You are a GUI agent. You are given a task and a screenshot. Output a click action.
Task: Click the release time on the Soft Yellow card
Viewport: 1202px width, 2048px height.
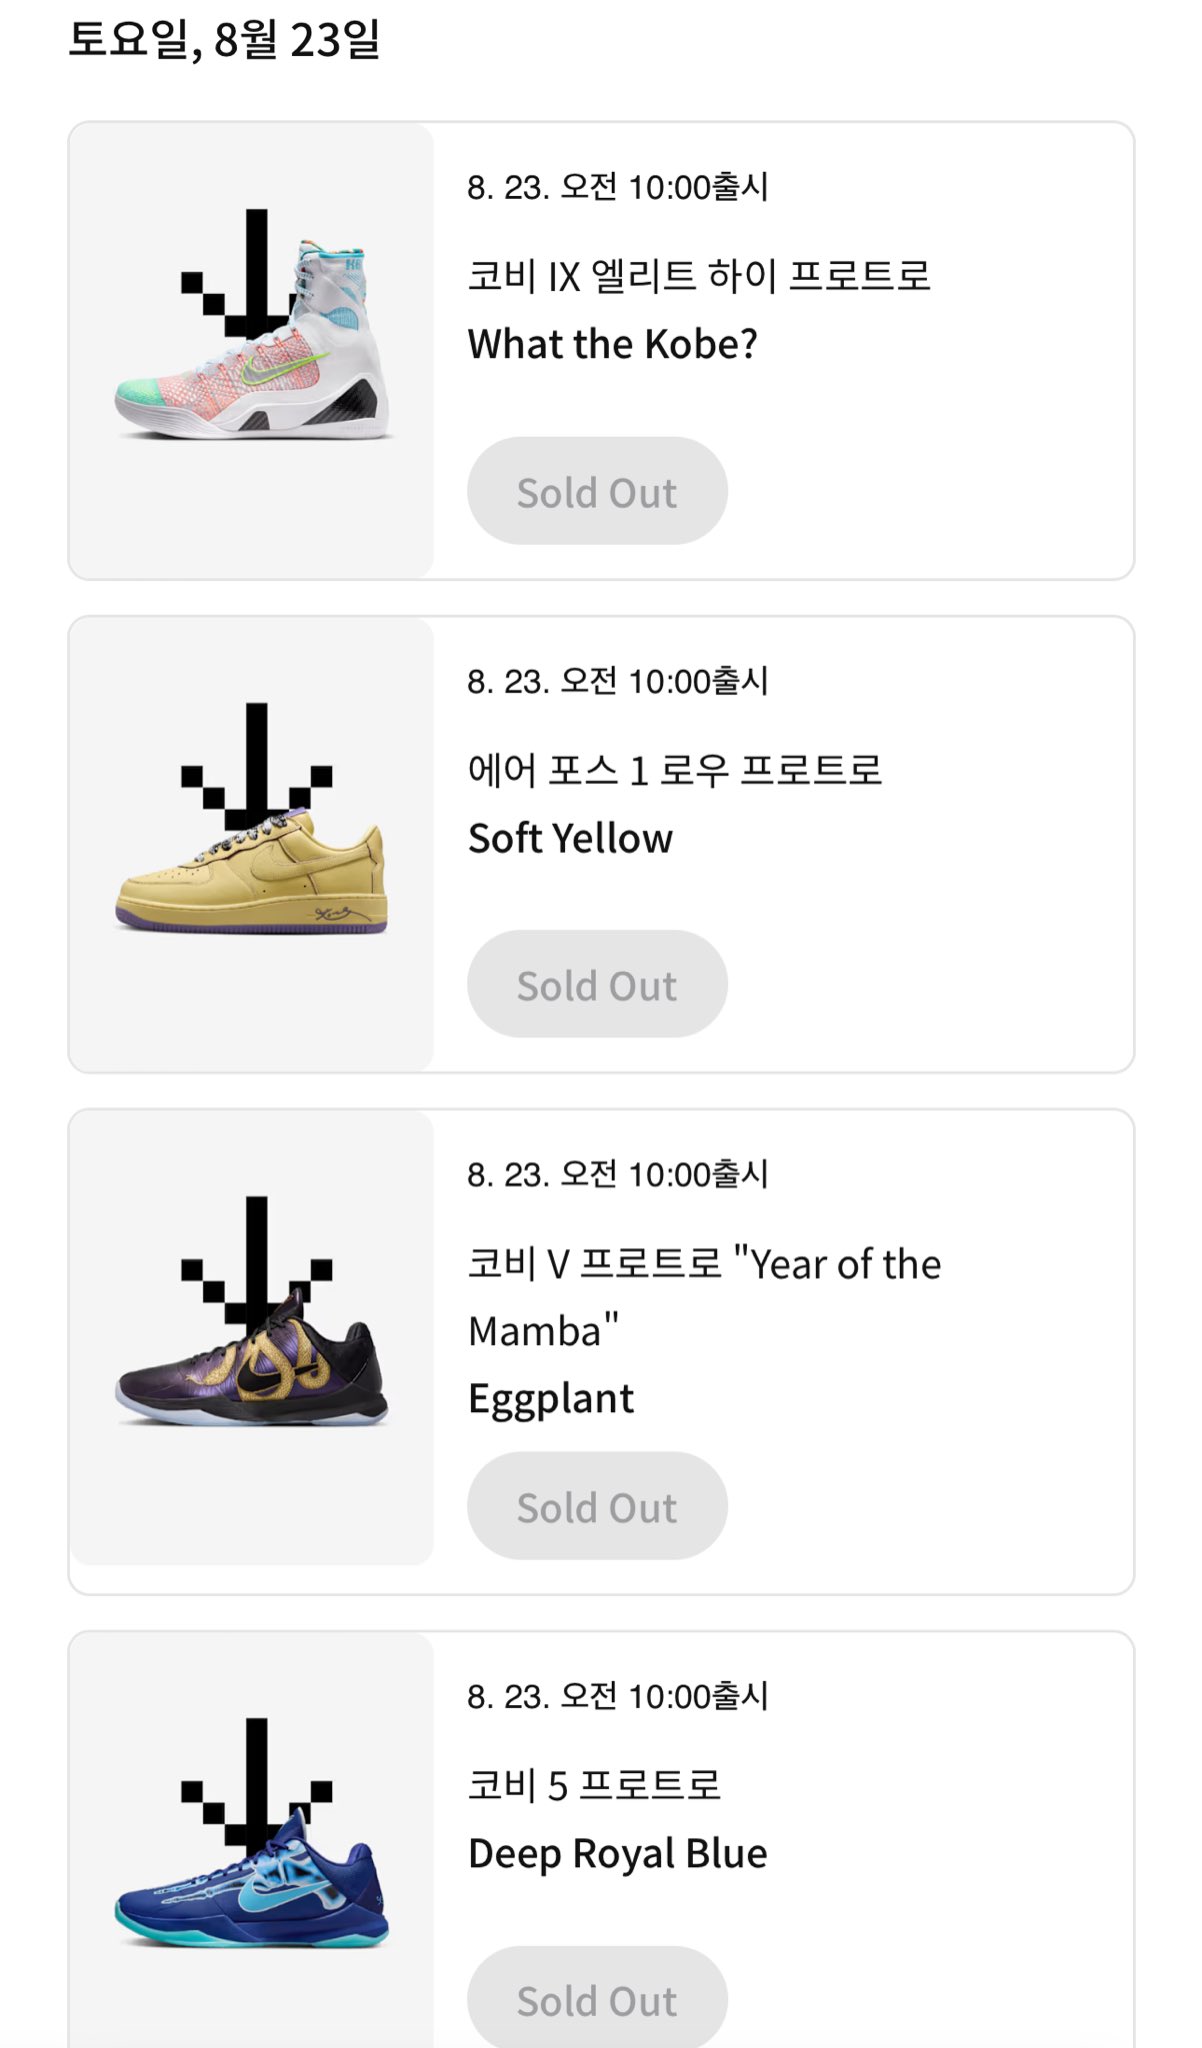pos(618,681)
